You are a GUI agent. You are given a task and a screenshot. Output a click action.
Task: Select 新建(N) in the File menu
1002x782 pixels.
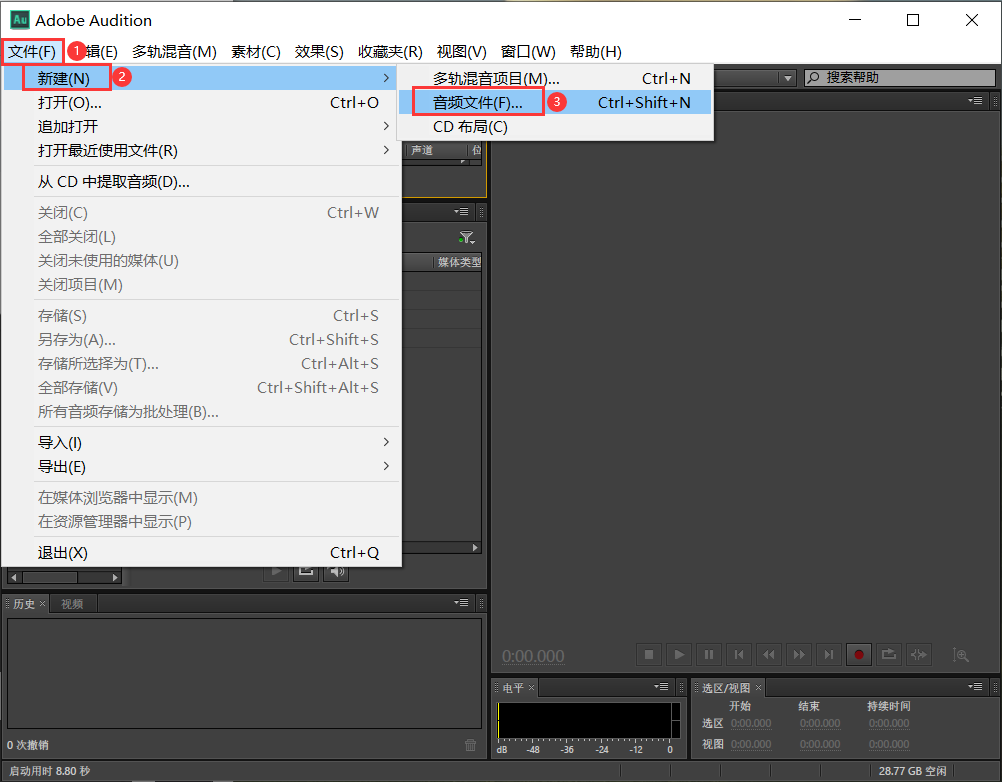pos(201,79)
